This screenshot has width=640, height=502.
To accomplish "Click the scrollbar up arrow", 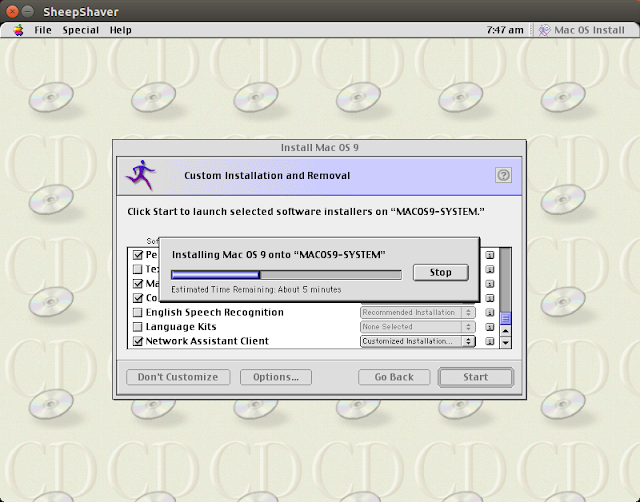I will [505, 331].
